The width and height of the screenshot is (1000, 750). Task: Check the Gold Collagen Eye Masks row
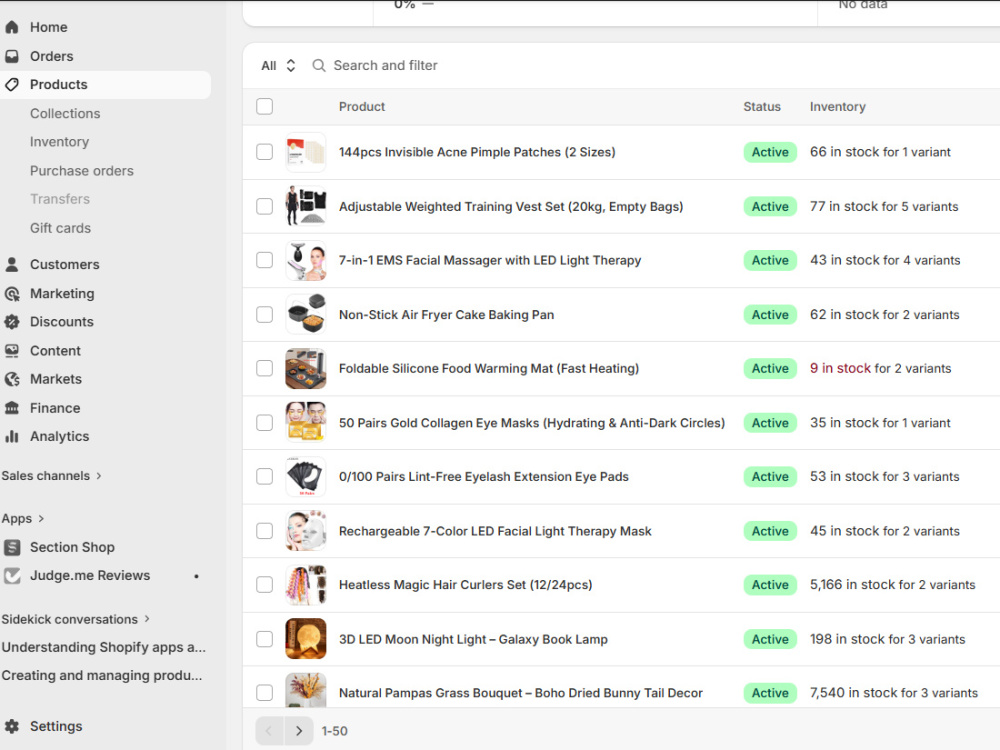[x=265, y=423]
